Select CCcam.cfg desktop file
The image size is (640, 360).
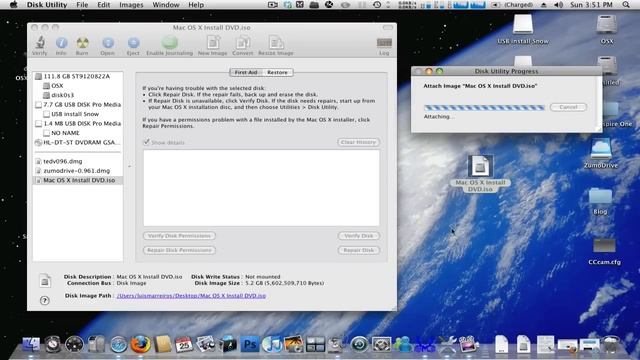click(604, 251)
